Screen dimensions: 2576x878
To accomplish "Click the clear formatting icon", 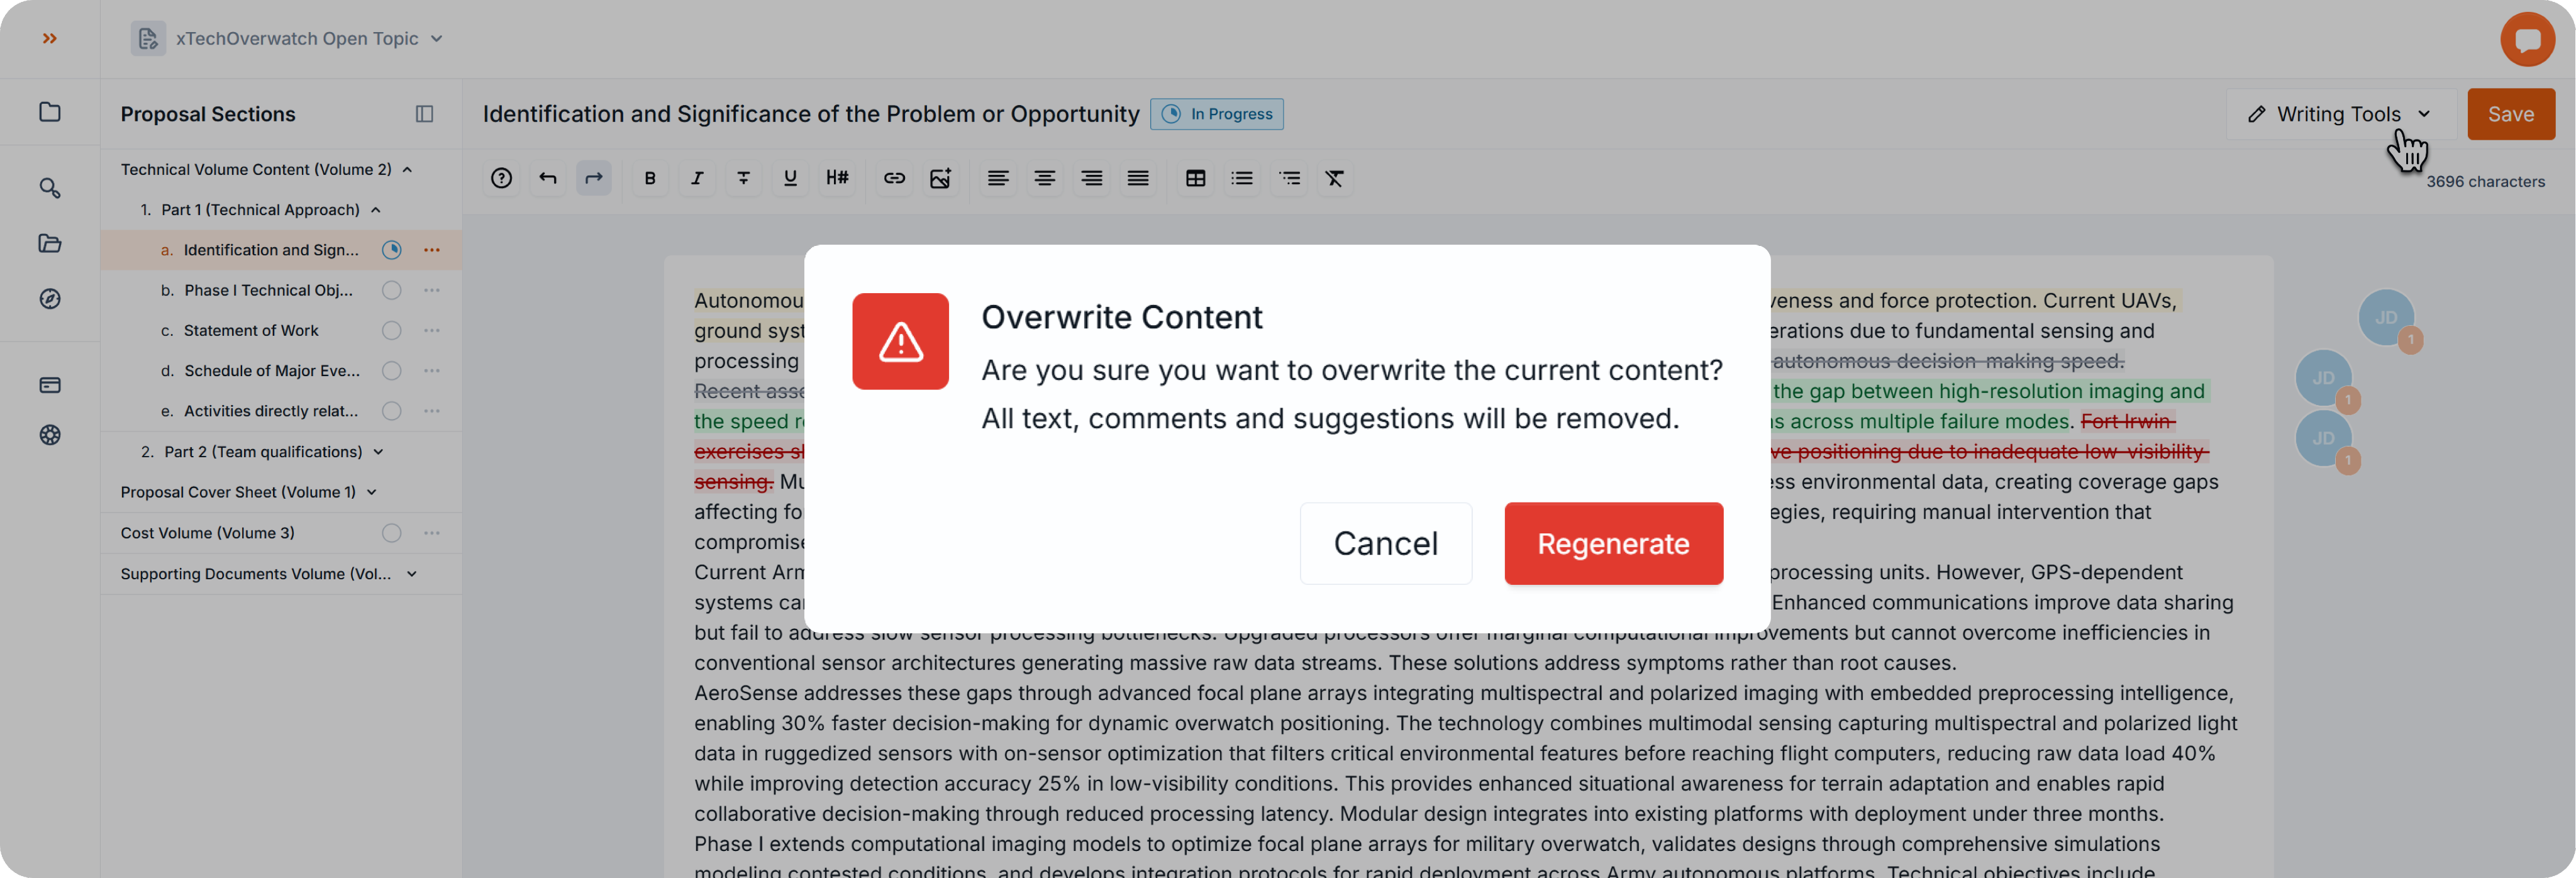I will (x=1334, y=178).
